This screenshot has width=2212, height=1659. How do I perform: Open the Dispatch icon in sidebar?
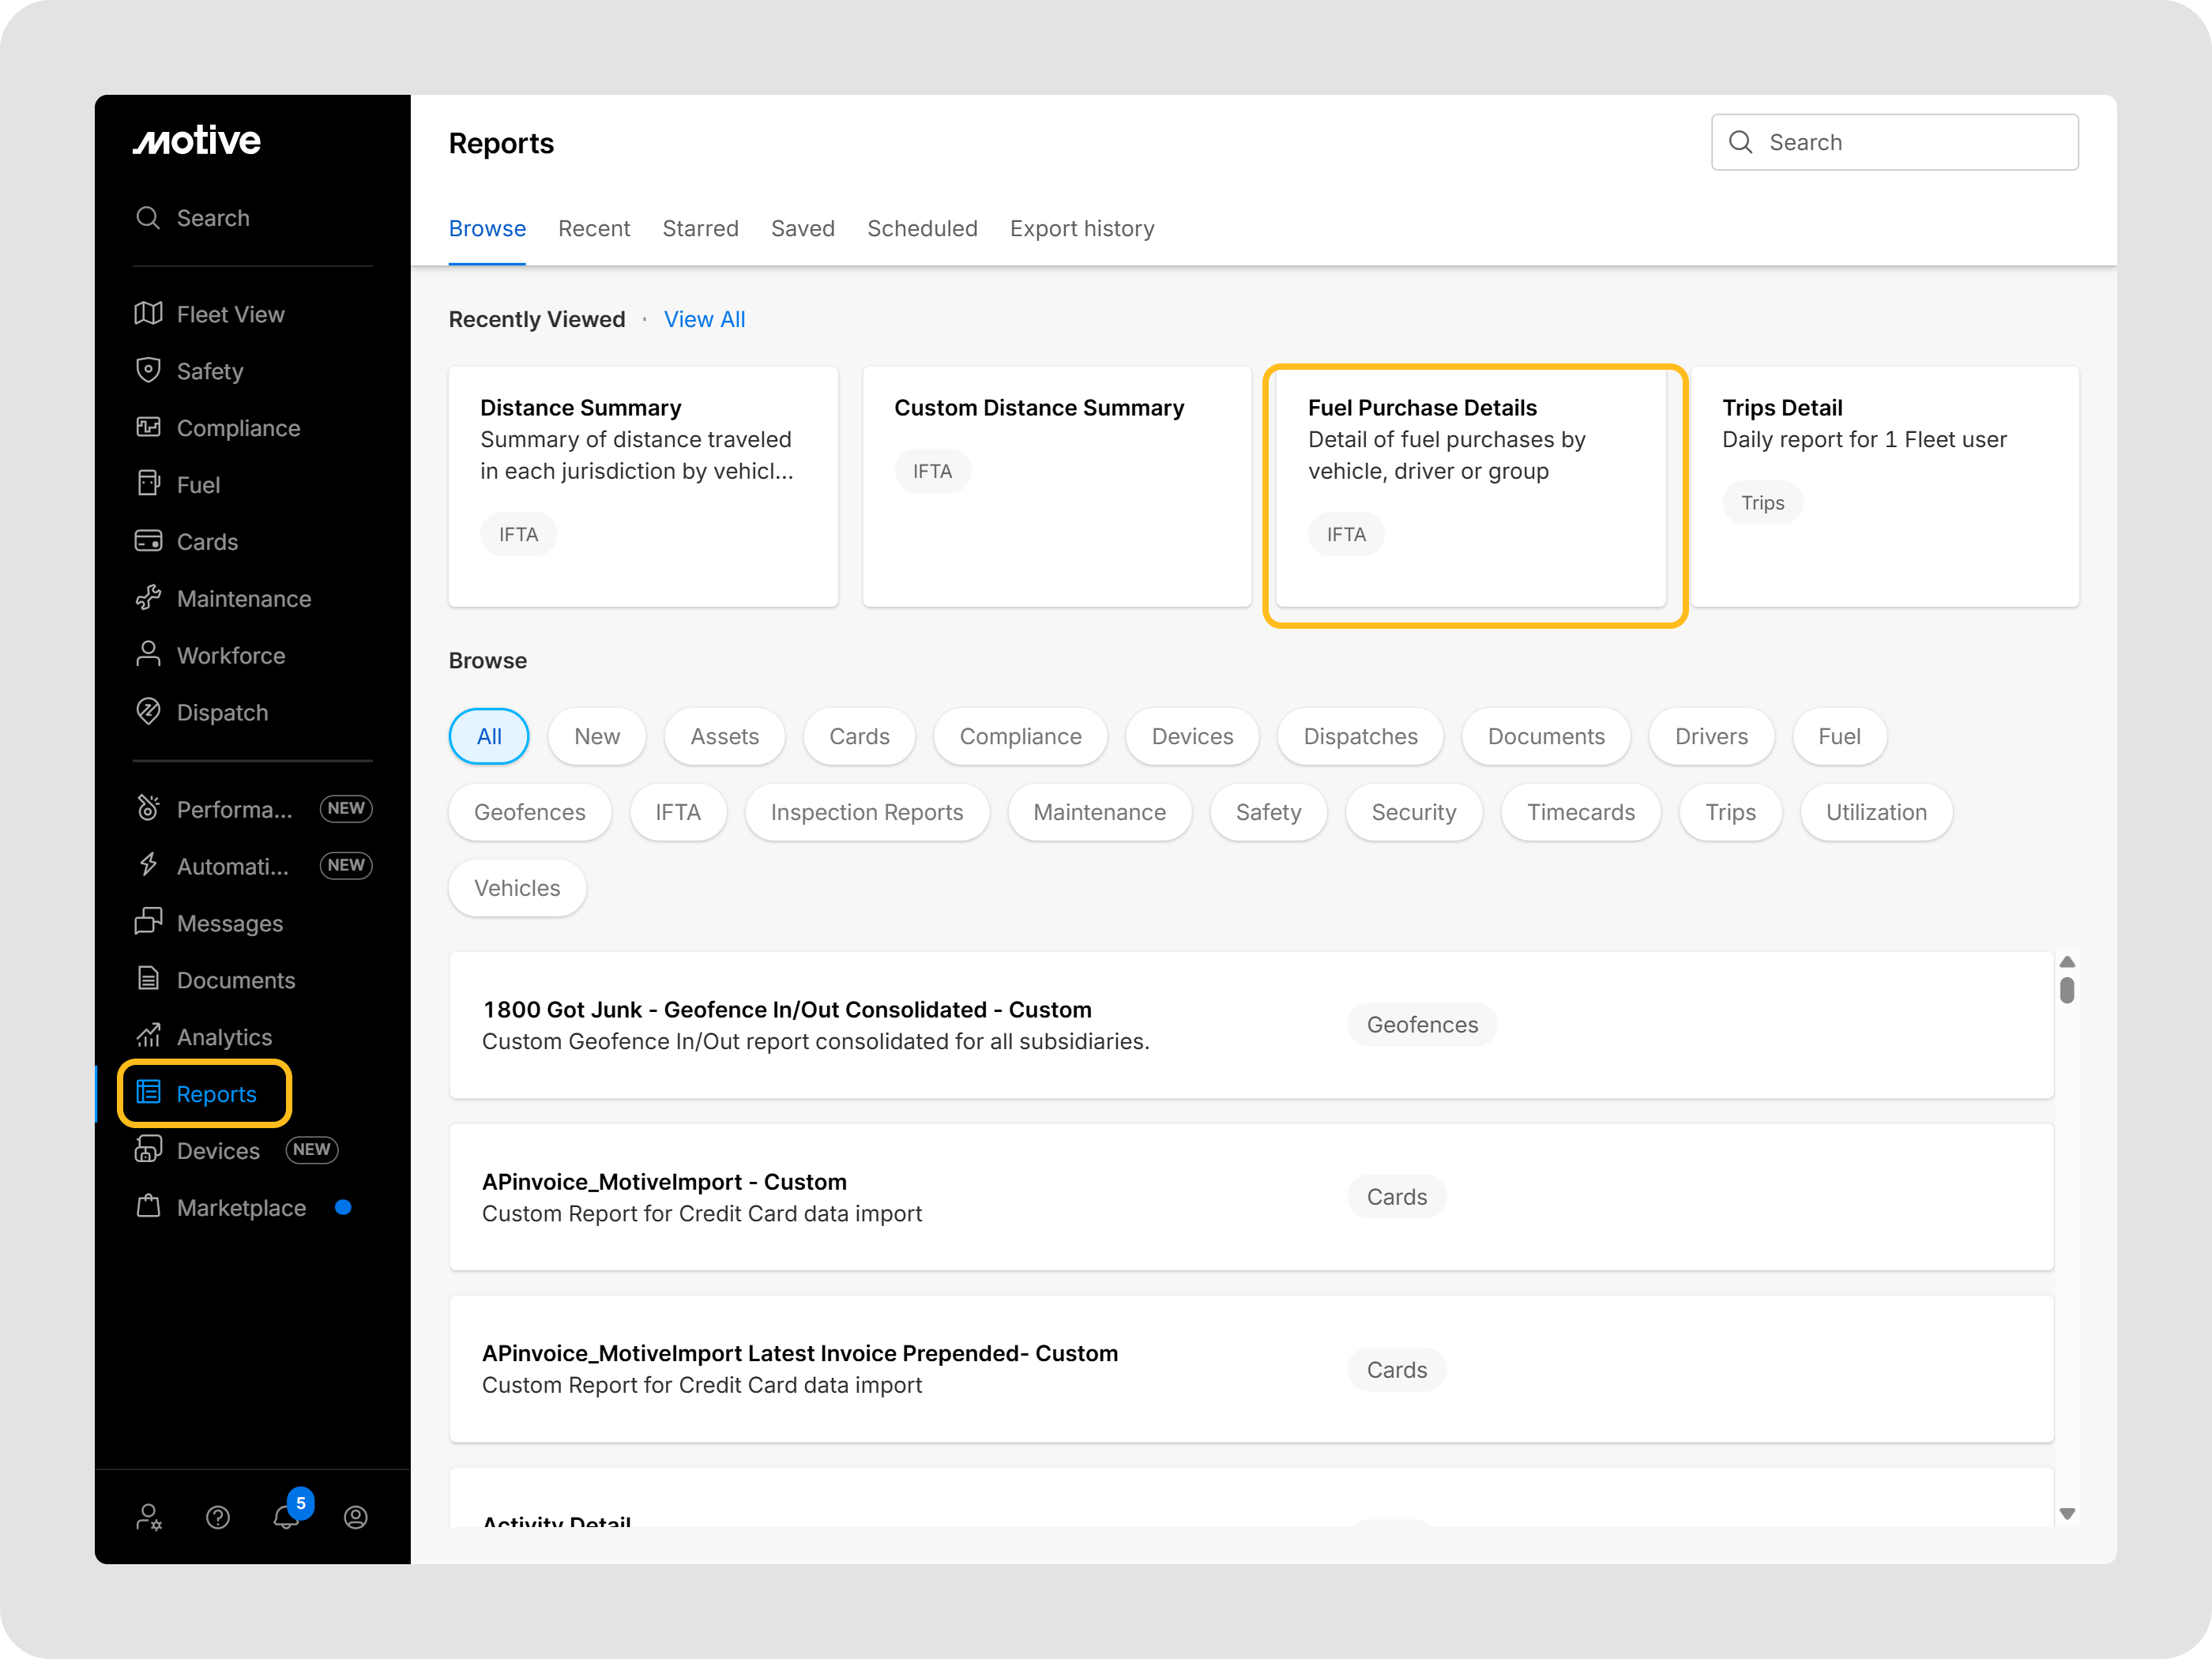(x=148, y=712)
